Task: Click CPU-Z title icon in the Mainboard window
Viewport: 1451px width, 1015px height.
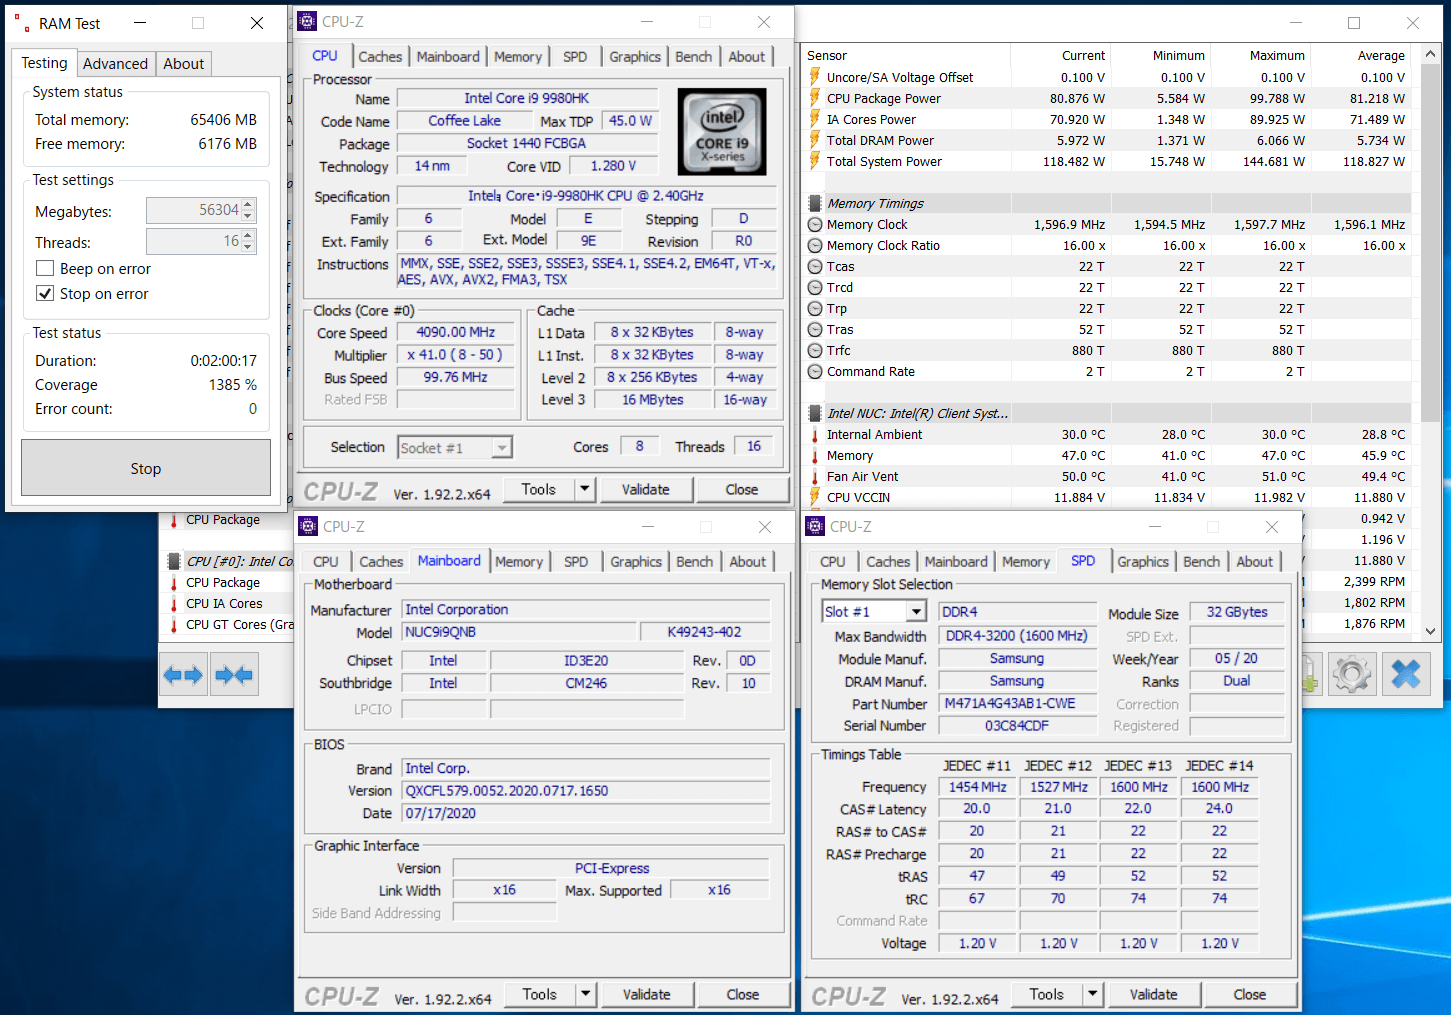Action: click(x=308, y=526)
